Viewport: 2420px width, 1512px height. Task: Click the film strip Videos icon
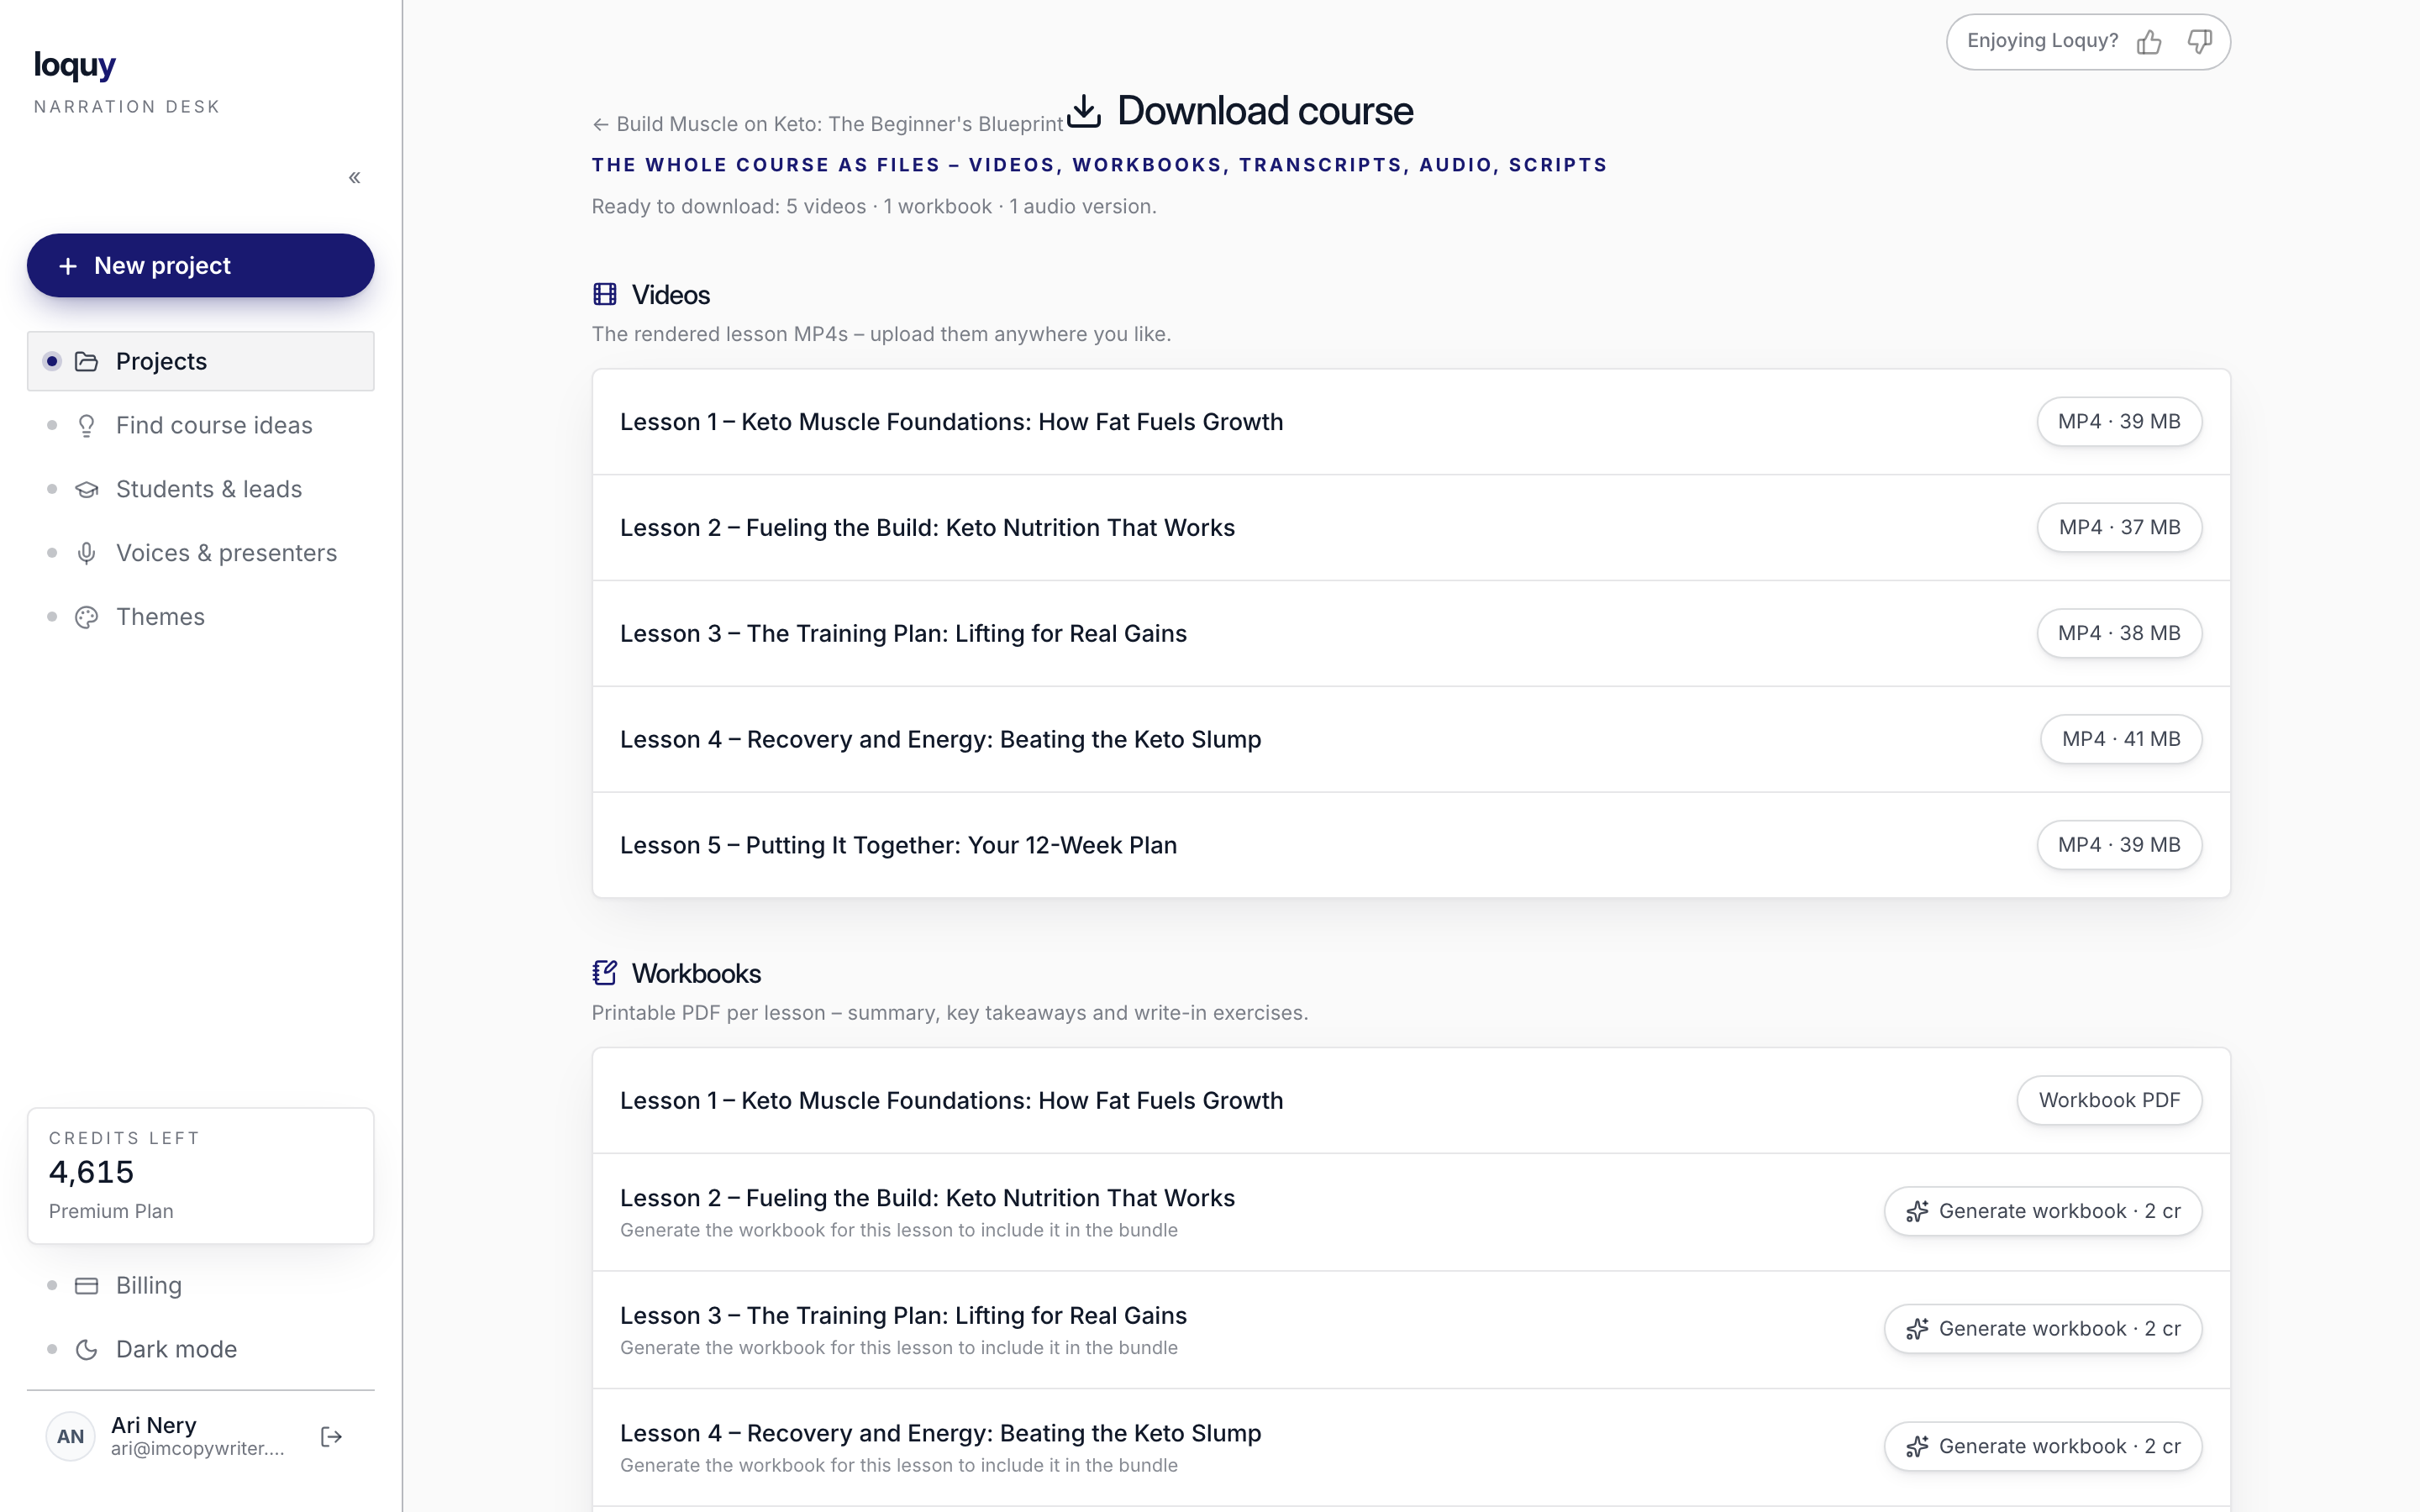605,294
